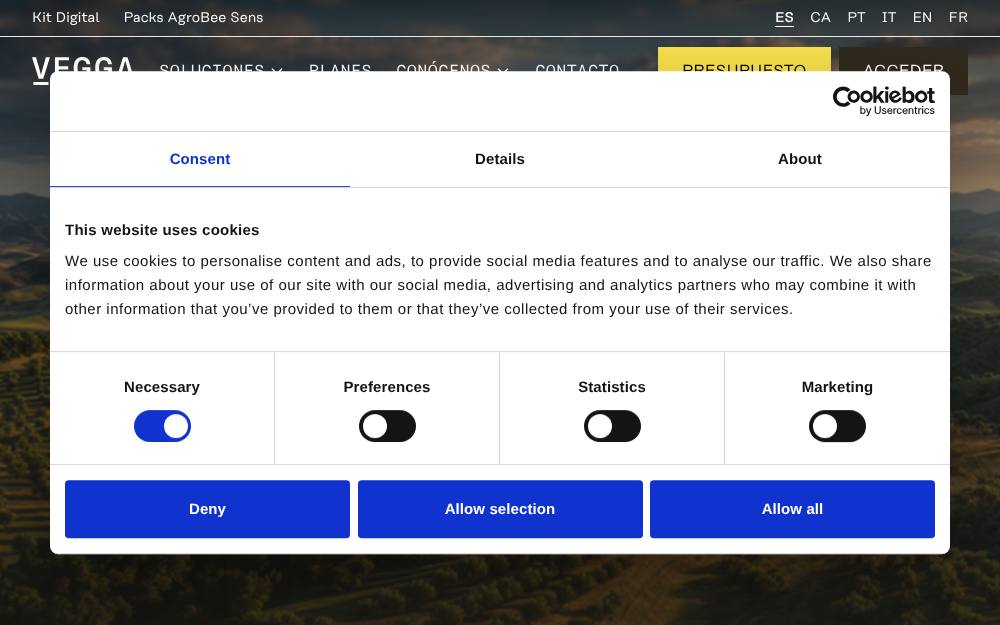
Task: Switch site language to CA
Action: tap(820, 17)
